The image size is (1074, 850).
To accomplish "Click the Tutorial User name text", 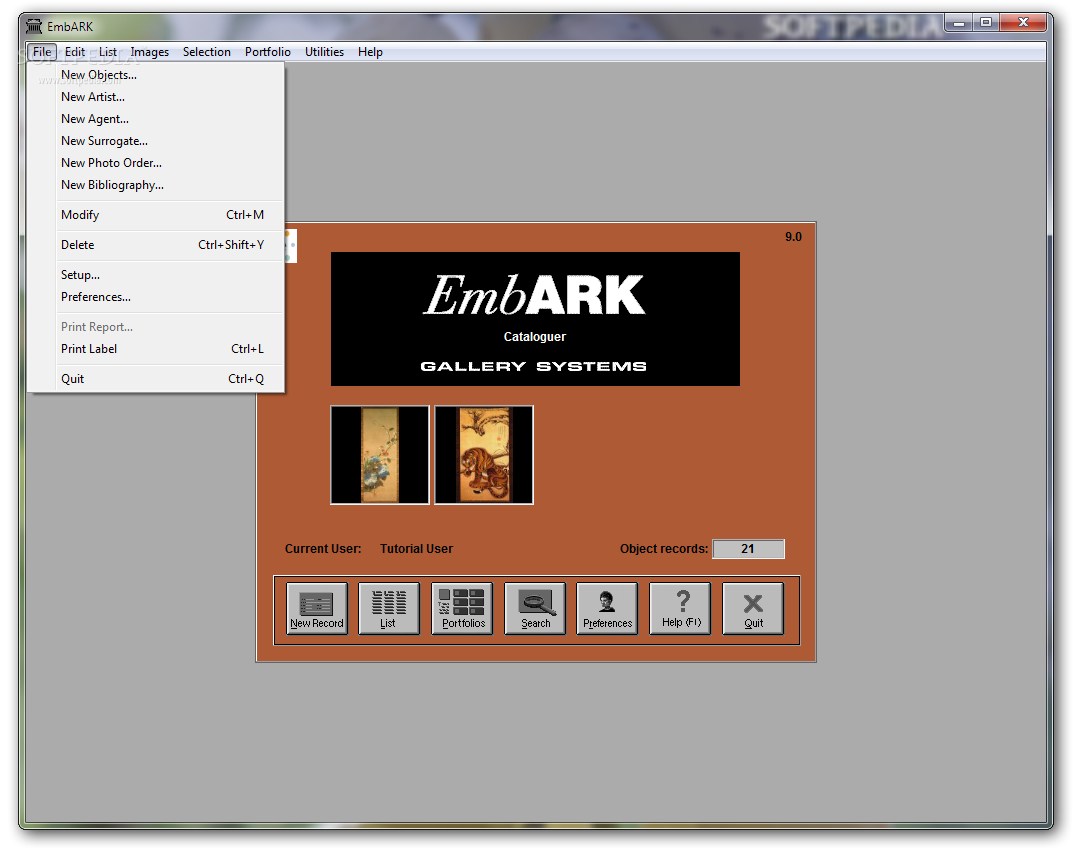I will [x=416, y=549].
